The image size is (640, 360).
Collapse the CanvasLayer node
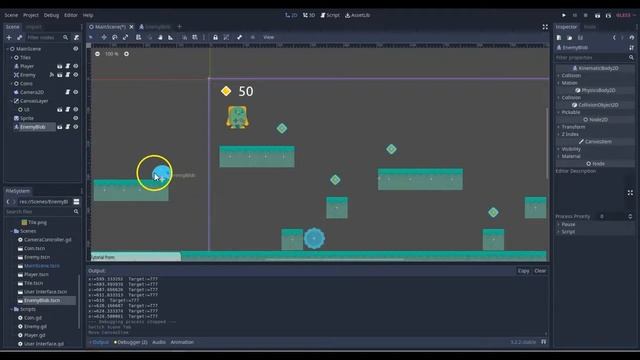pyautogui.click(x=11, y=101)
